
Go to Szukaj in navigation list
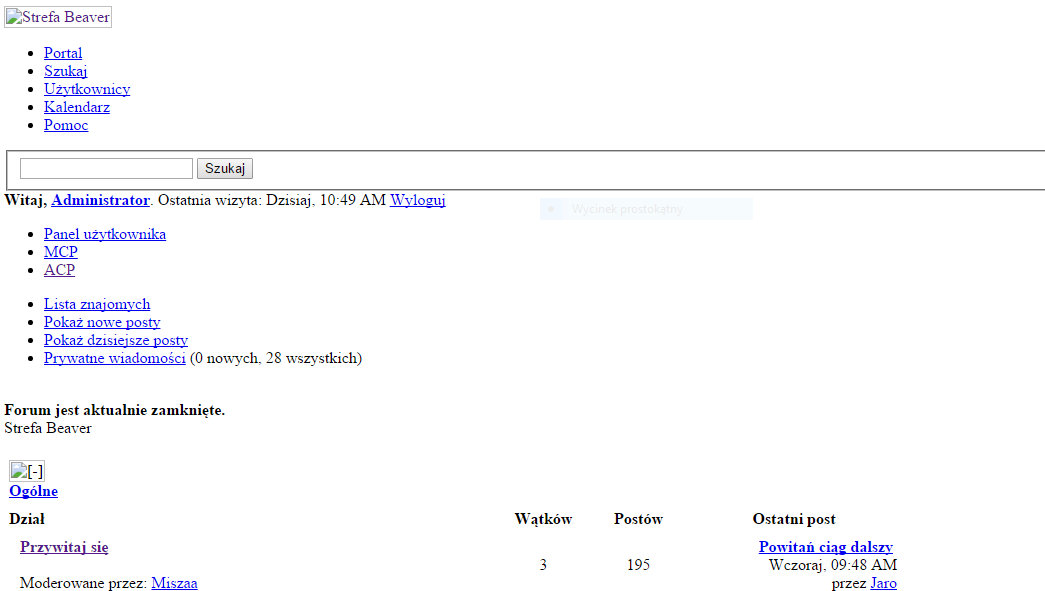[x=65, y=71]
